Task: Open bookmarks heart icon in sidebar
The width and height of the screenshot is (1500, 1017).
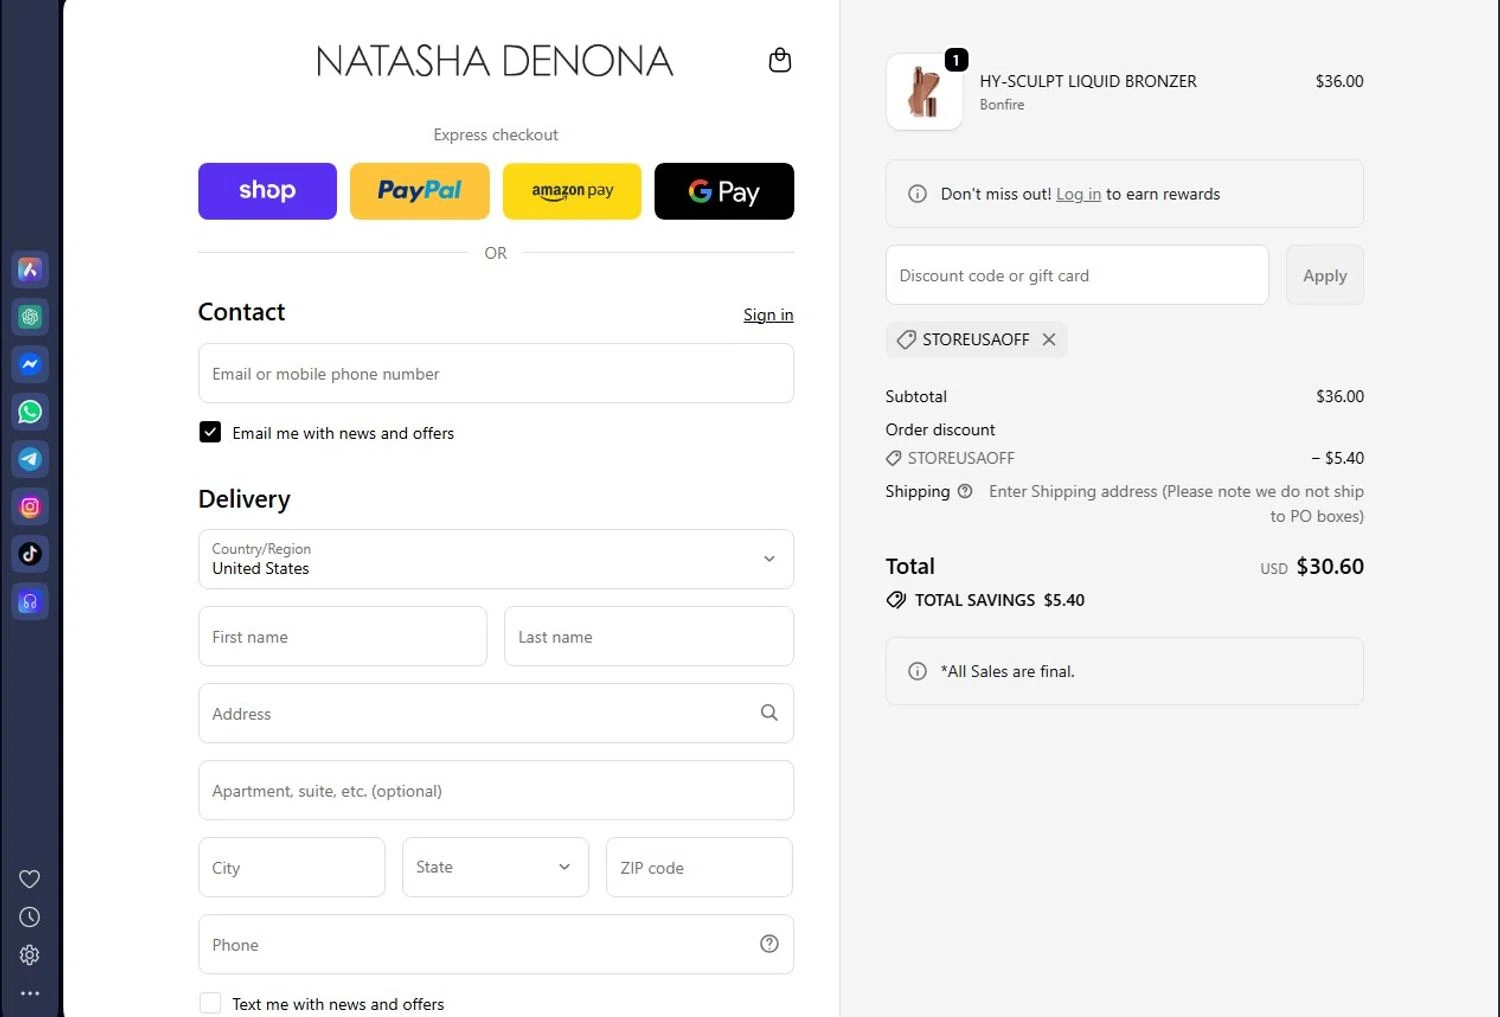Action: (30, 879)
